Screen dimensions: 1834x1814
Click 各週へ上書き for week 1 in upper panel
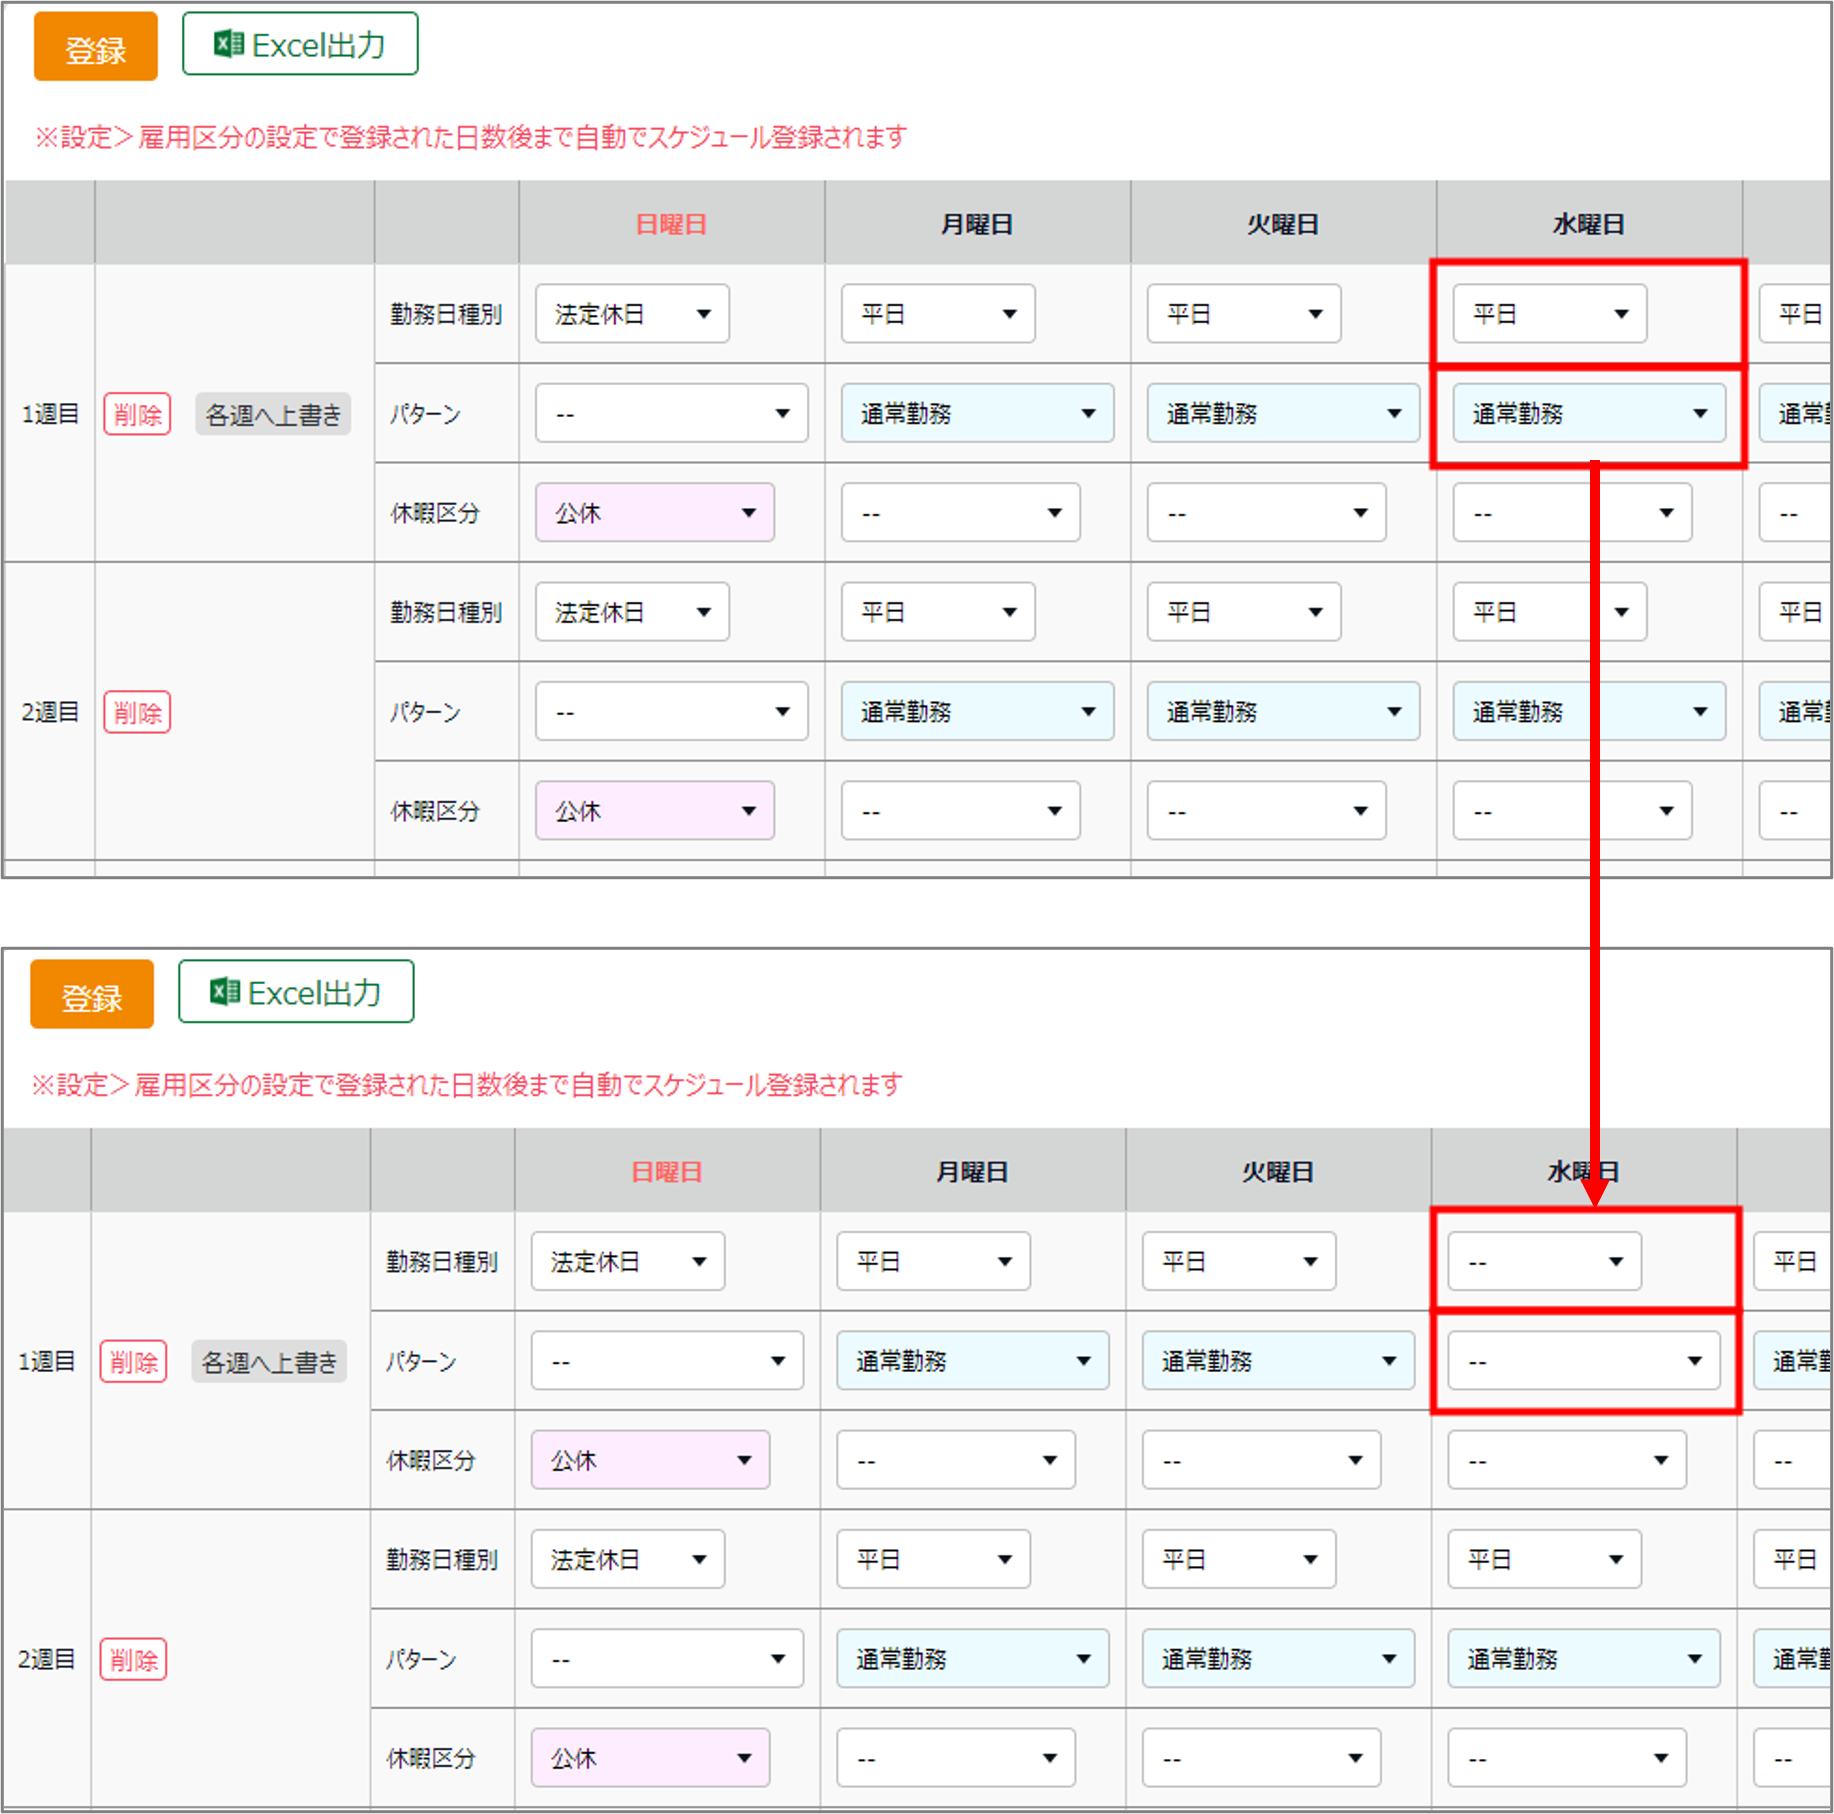coord(272,414)
